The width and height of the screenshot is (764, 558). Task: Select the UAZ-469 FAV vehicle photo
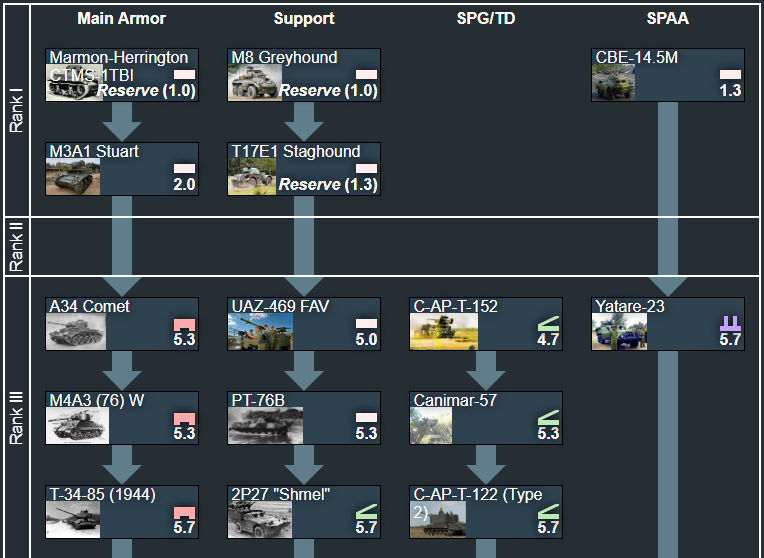261,331
